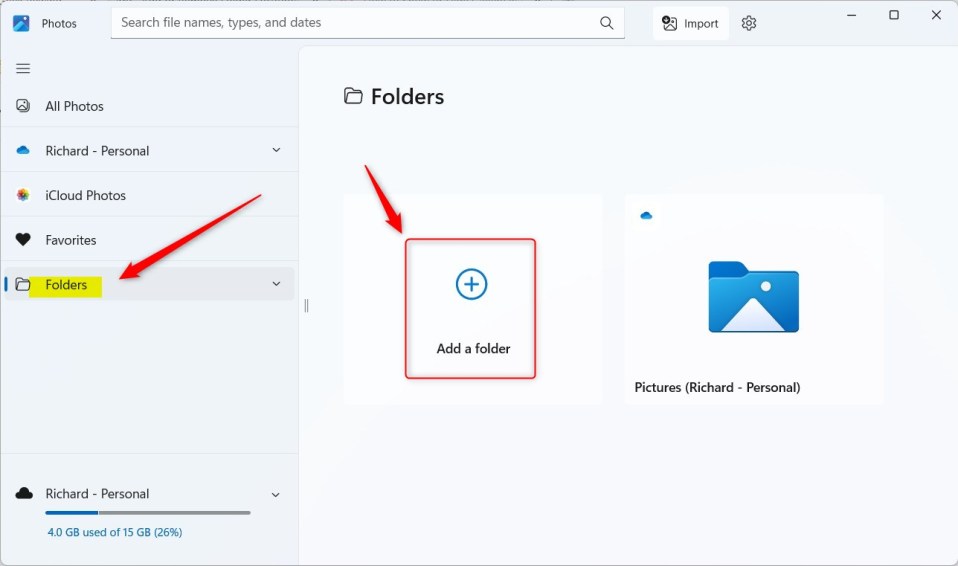Click the OneDrive storage usage bar
The image size is (958, 566).
148,513
